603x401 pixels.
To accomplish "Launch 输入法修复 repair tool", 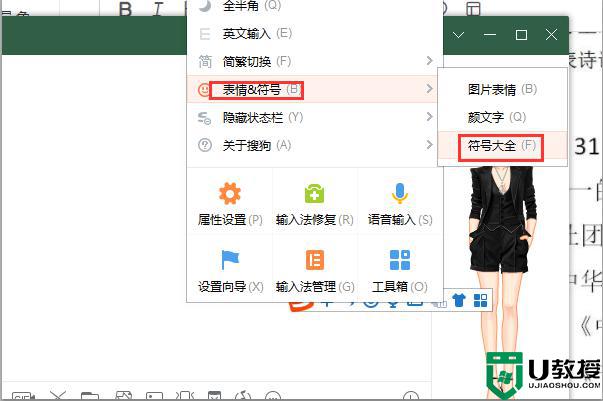I will [x=315, y=193].
